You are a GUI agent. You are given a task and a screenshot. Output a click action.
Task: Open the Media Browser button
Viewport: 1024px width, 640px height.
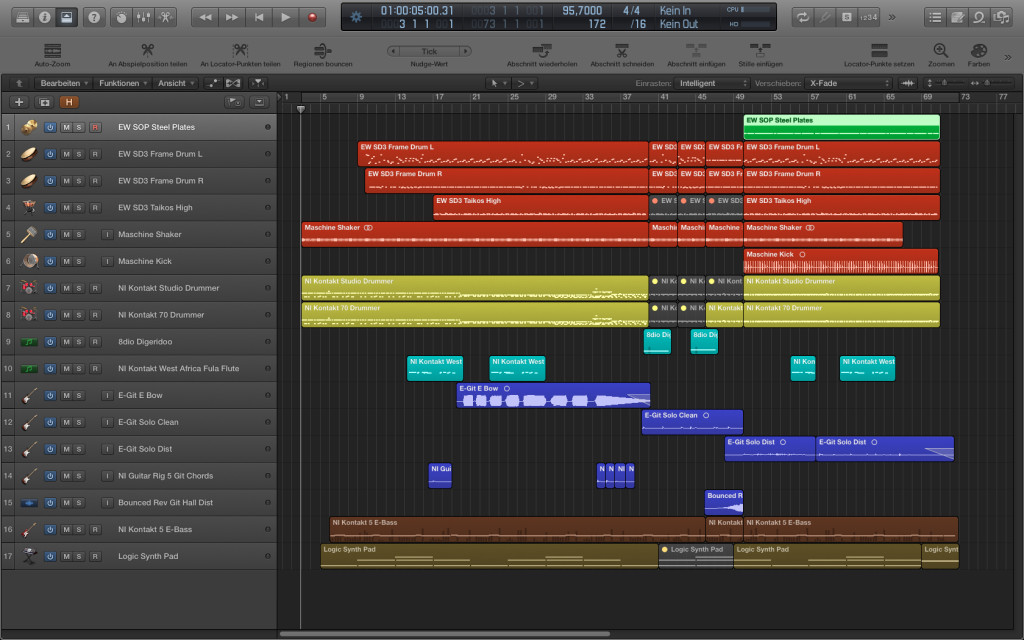1001,17
